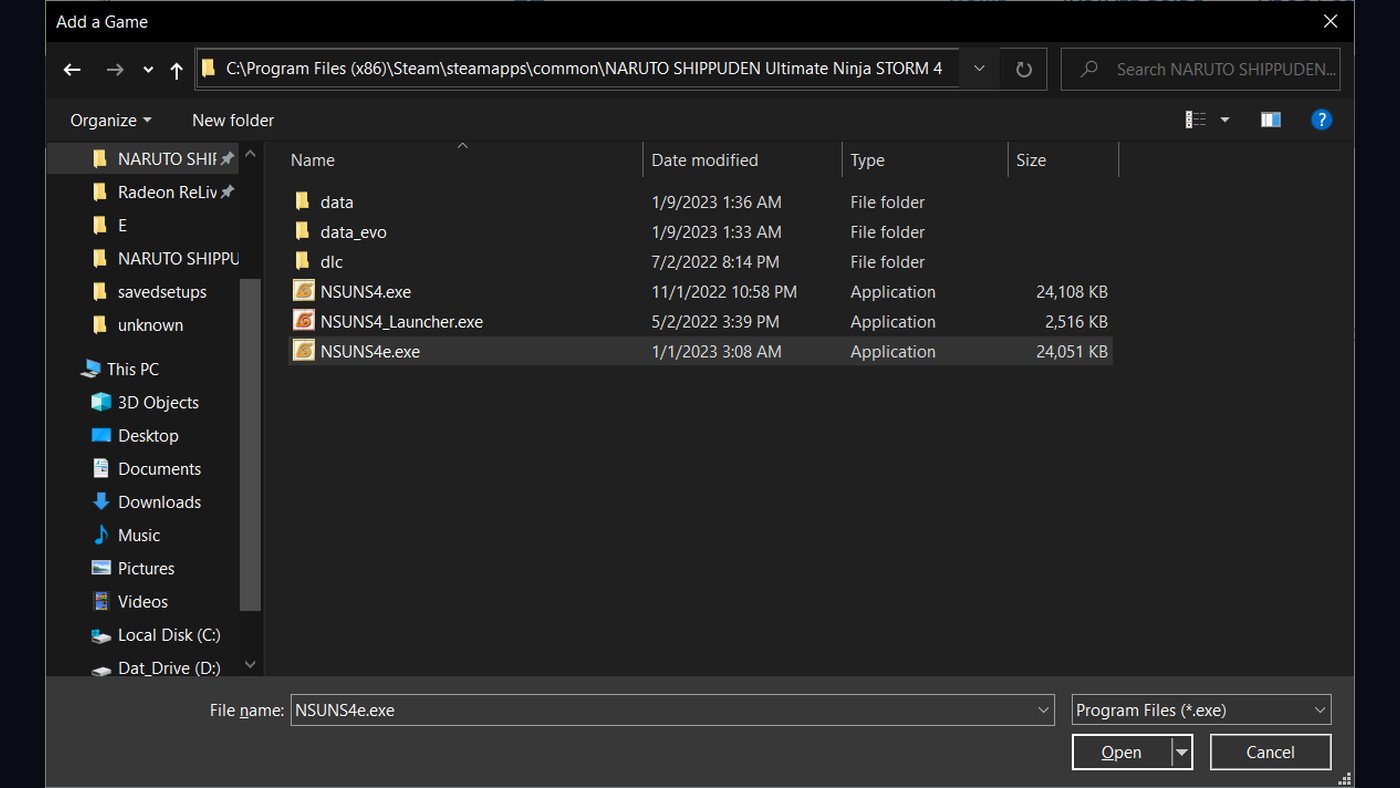Select NSUNS4.exe application file
The height and width of the screenshot is (788, 1400).
(x=700, y=292)
